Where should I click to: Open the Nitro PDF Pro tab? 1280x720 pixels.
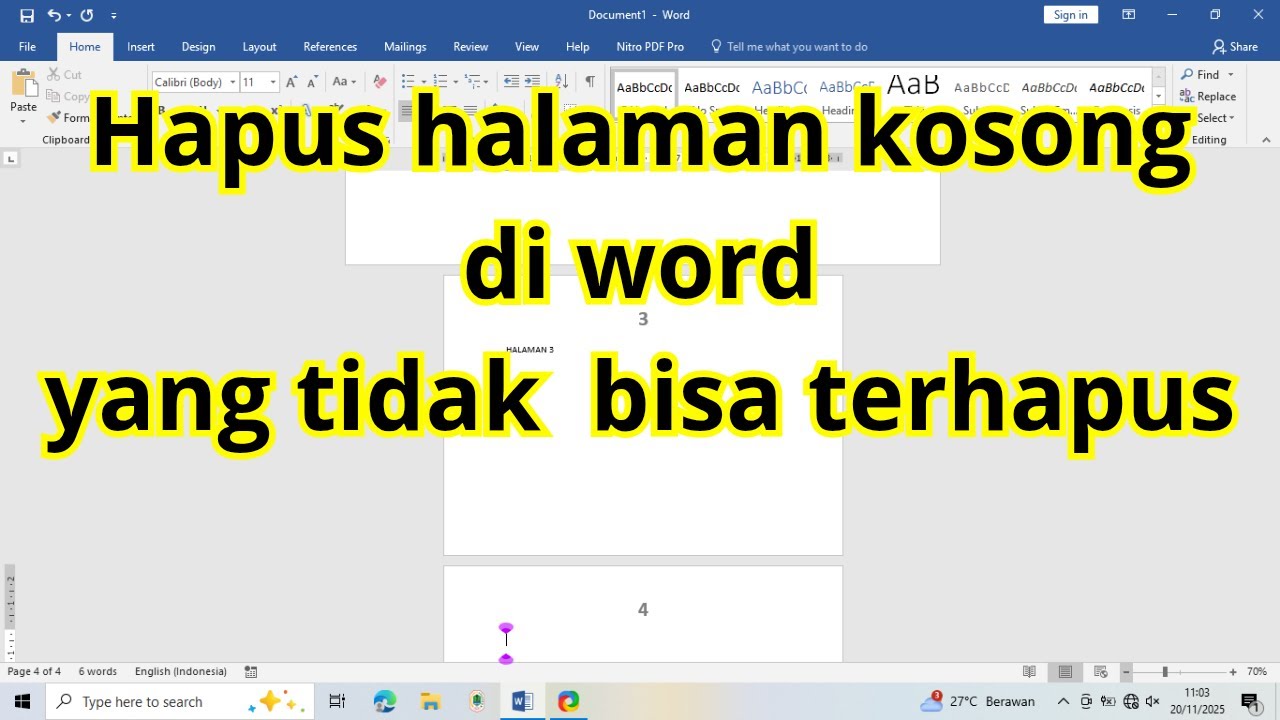pos(650,47)
